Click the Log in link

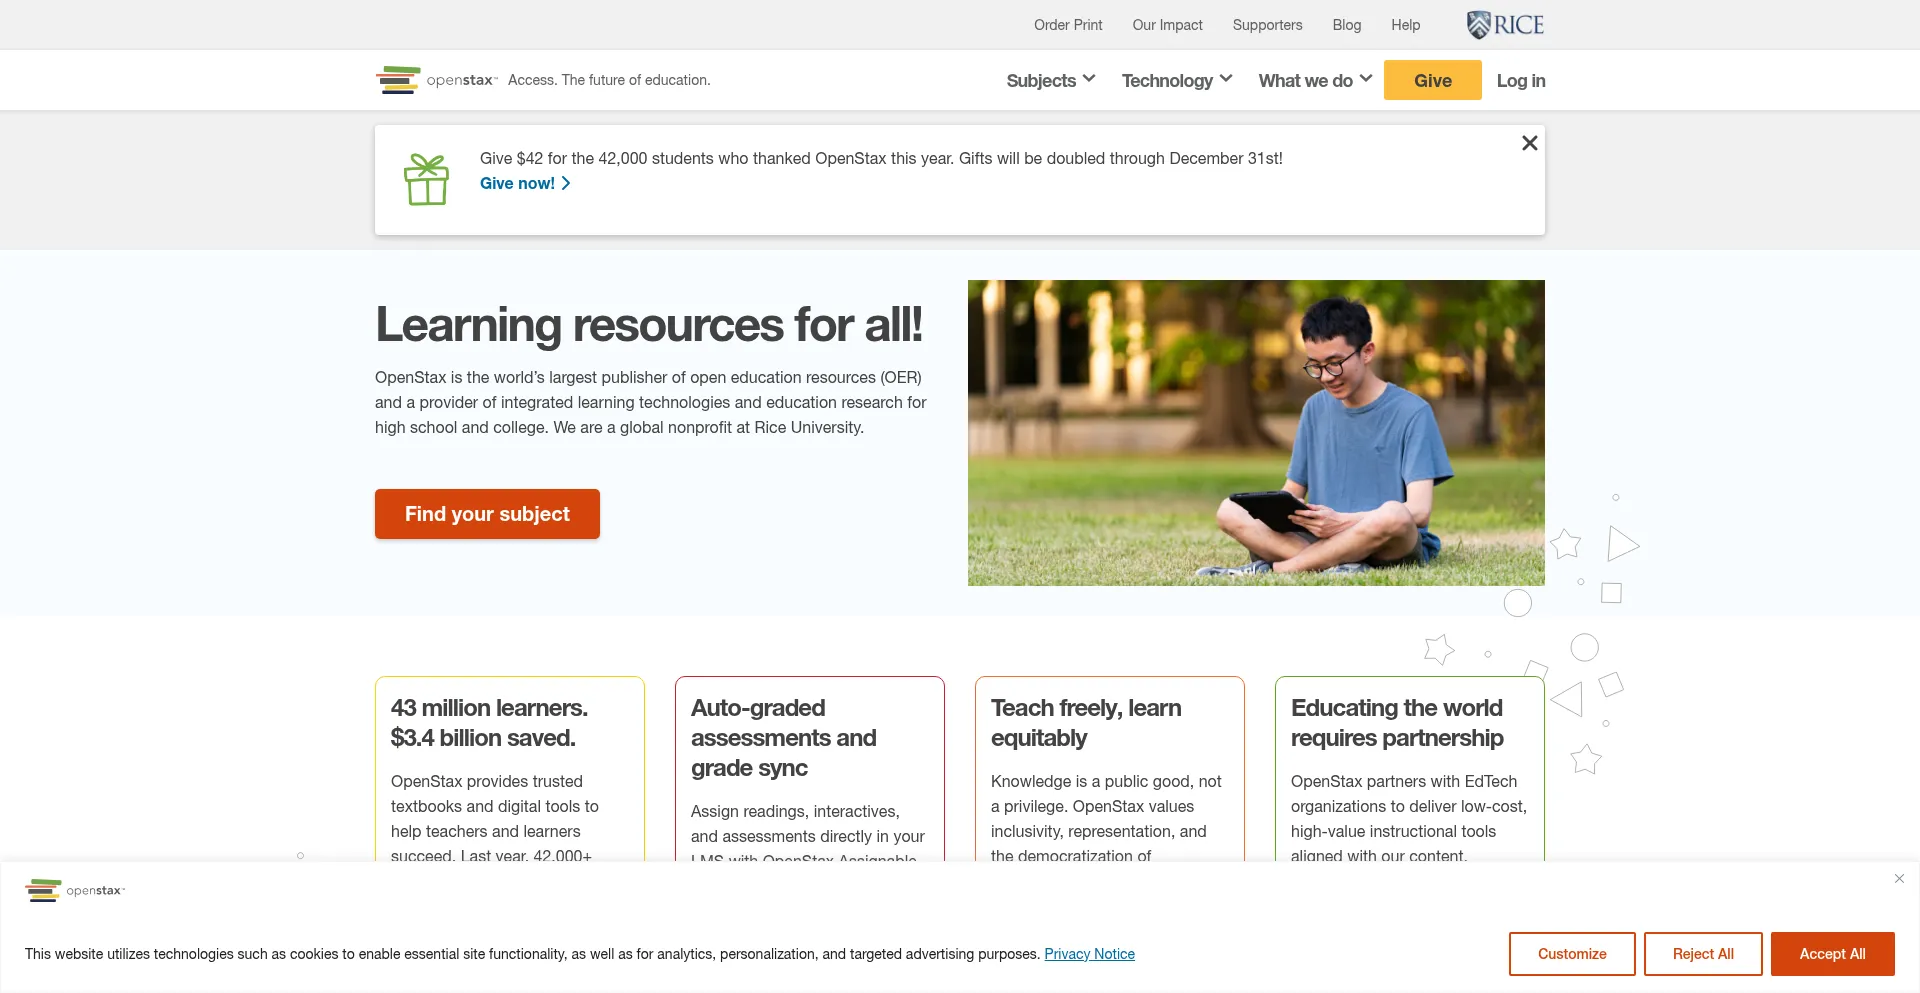[1520, 80]
